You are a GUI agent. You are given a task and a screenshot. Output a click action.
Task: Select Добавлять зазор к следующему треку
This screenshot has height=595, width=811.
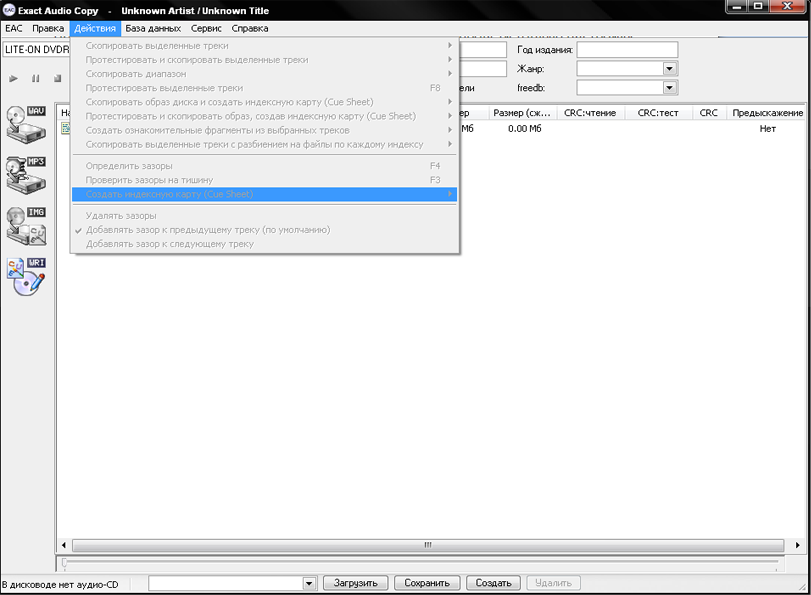click(264, 244)
